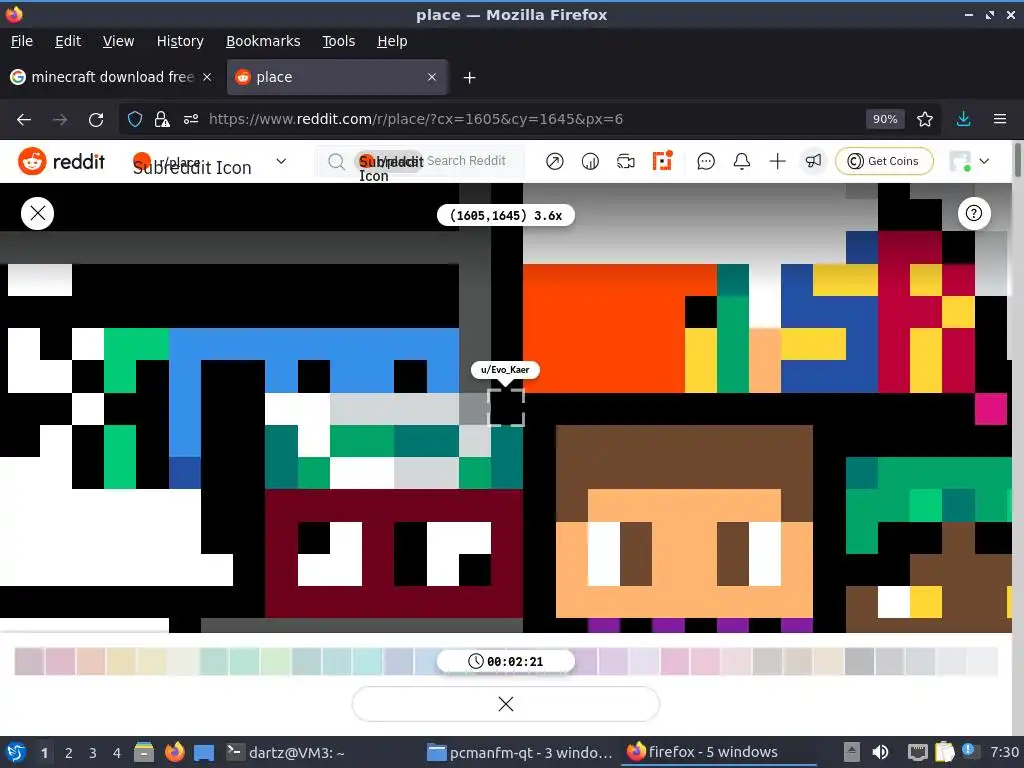This screenshot has height=768, width=1024.
Task: Open site permissions icon in address bar
Action: coord(191,119)
